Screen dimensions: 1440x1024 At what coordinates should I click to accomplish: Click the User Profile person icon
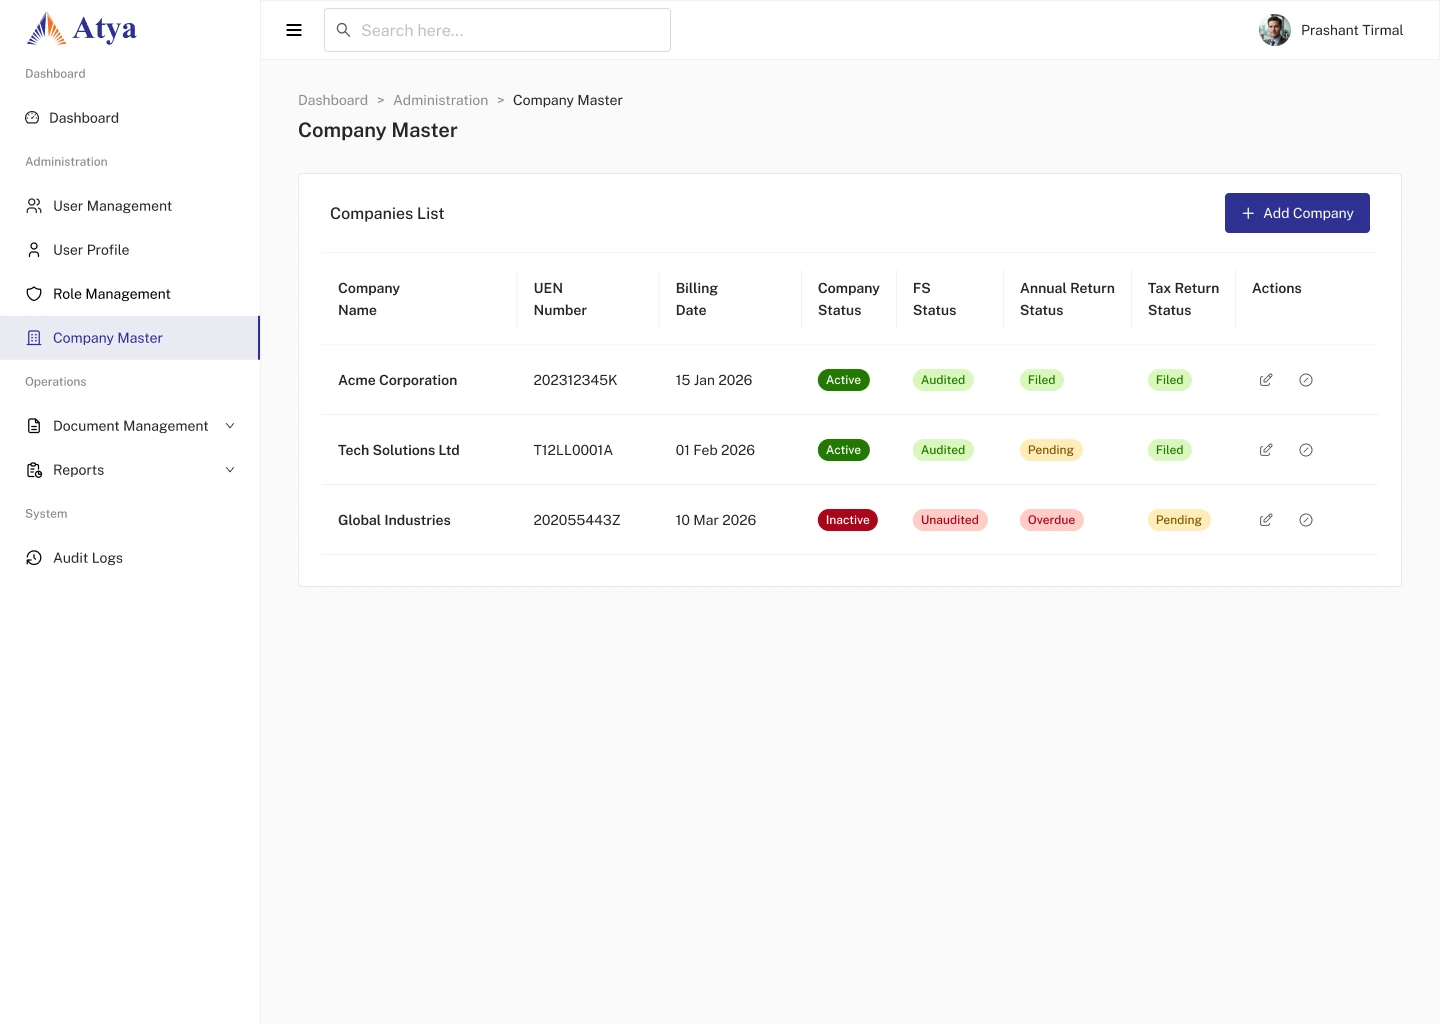click(34, 250)
